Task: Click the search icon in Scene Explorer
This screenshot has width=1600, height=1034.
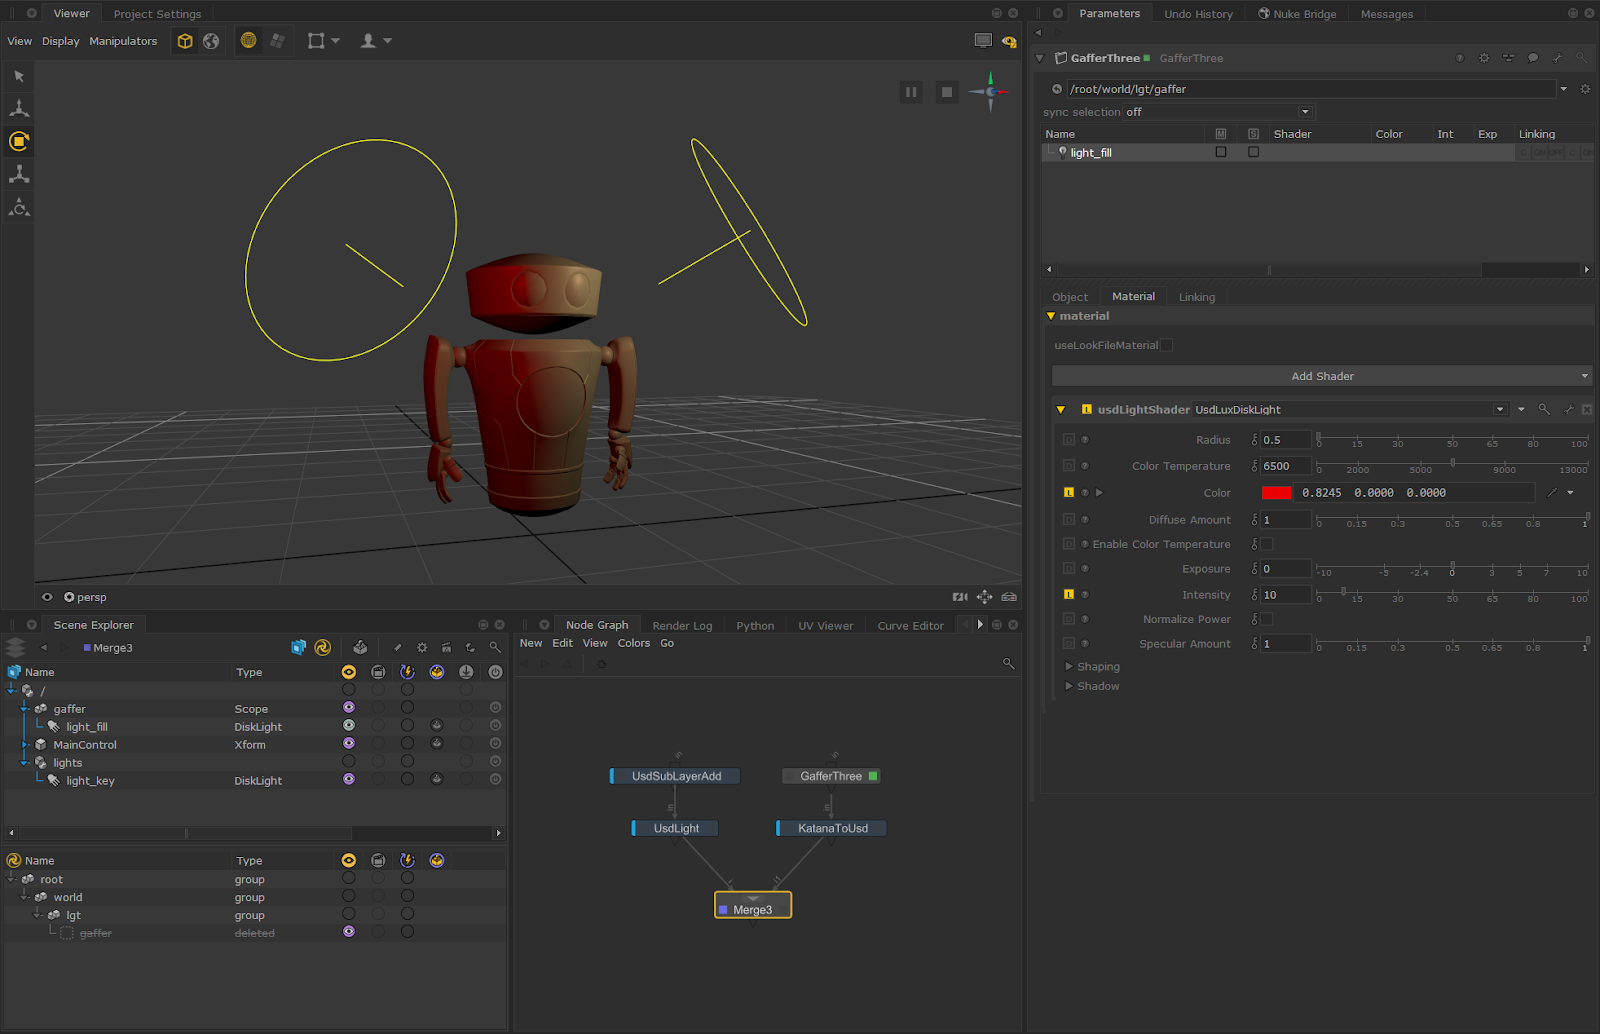Action: 495,648
